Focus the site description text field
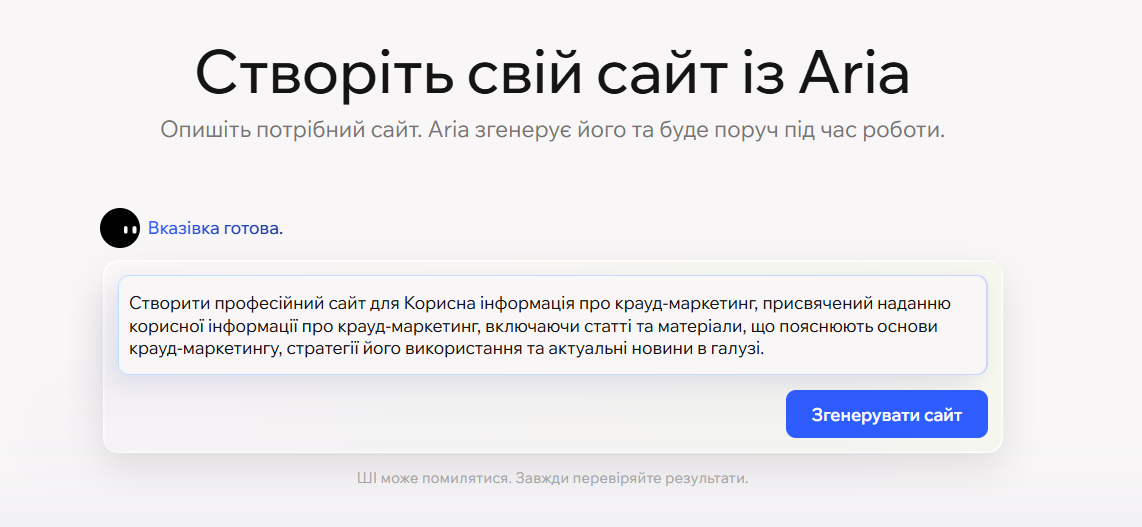Screen dimensions: 1142x527 point(552,325)
